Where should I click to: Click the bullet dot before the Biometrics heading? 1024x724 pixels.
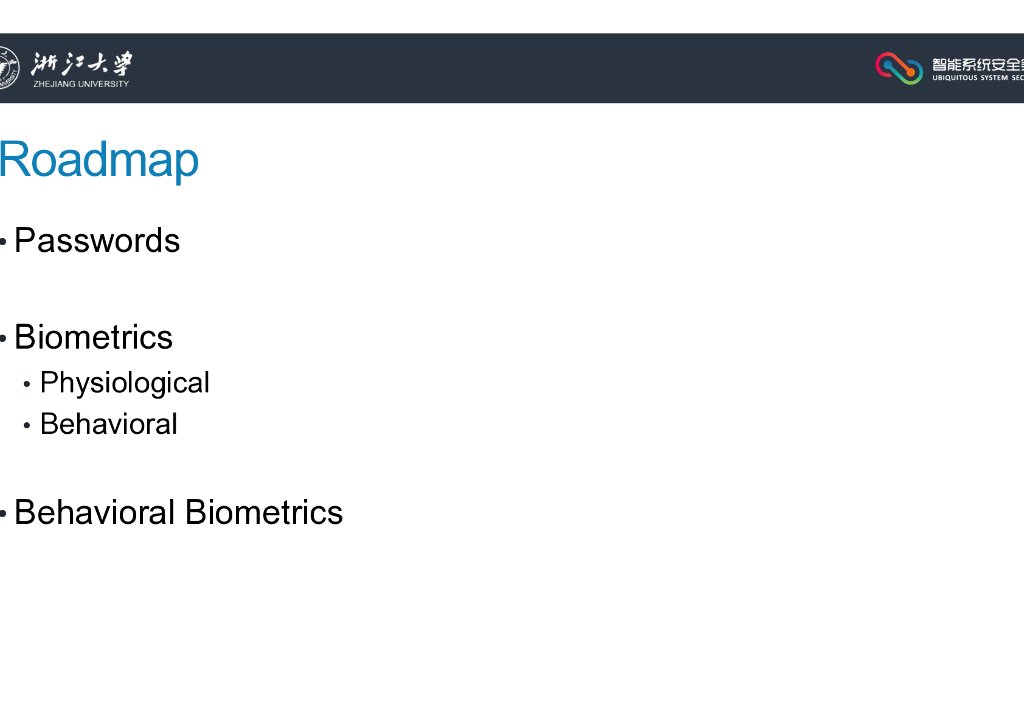(x=4, y=339)
